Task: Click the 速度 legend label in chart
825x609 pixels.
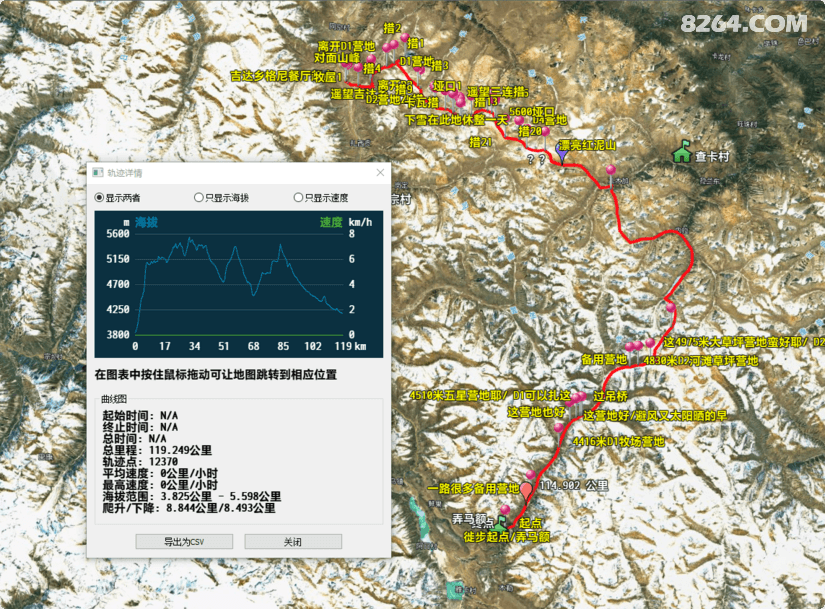Action: click(x=331, y=222)
